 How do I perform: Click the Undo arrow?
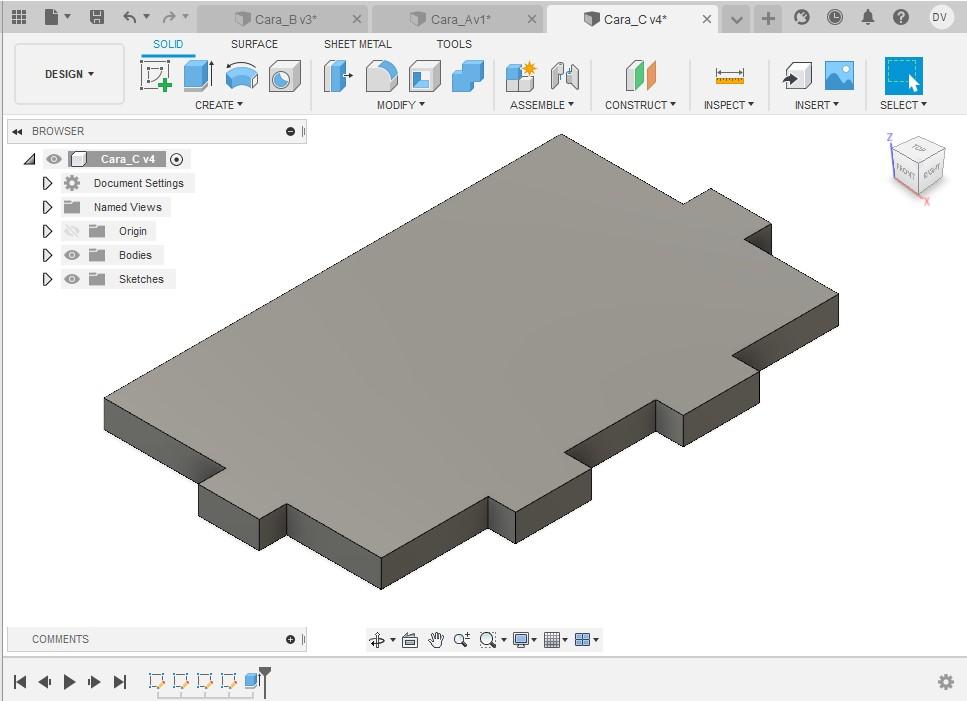[x=130, y=17]
